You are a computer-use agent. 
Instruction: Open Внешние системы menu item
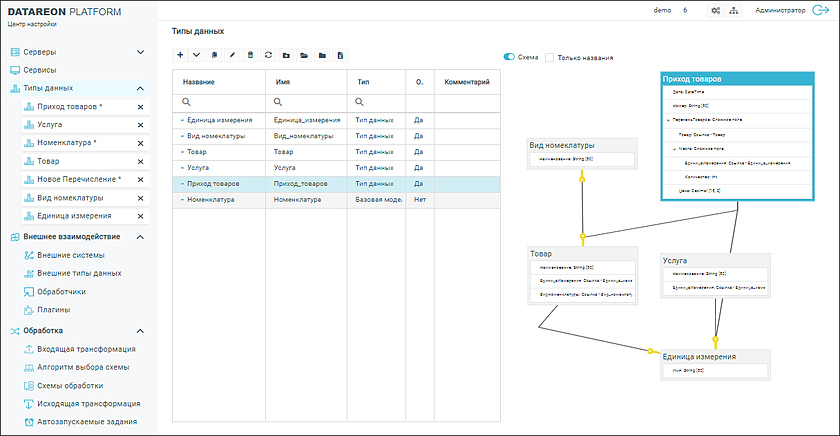pyautogui.click(x=72, y=255)
